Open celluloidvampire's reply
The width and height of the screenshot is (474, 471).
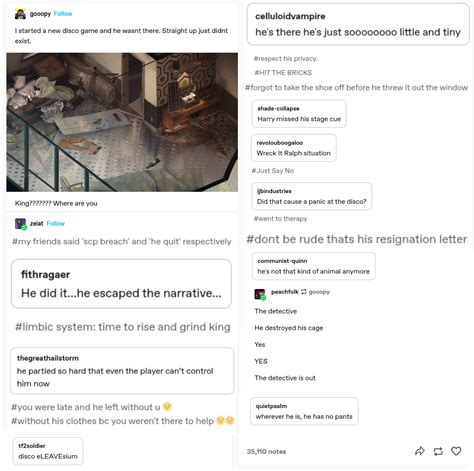point(358,24)
